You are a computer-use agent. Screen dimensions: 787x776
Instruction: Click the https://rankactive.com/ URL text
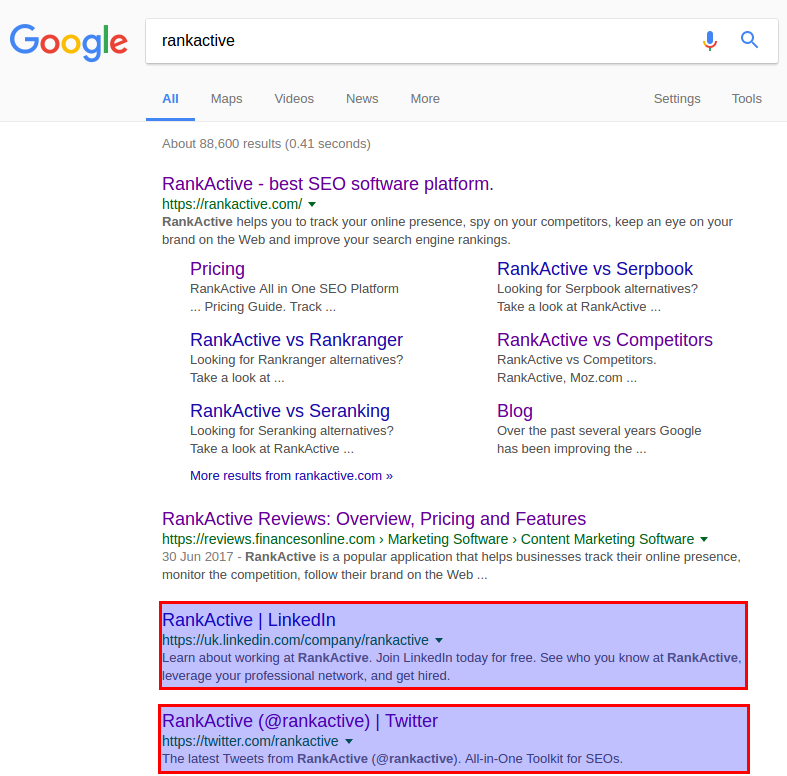(232, 204)
